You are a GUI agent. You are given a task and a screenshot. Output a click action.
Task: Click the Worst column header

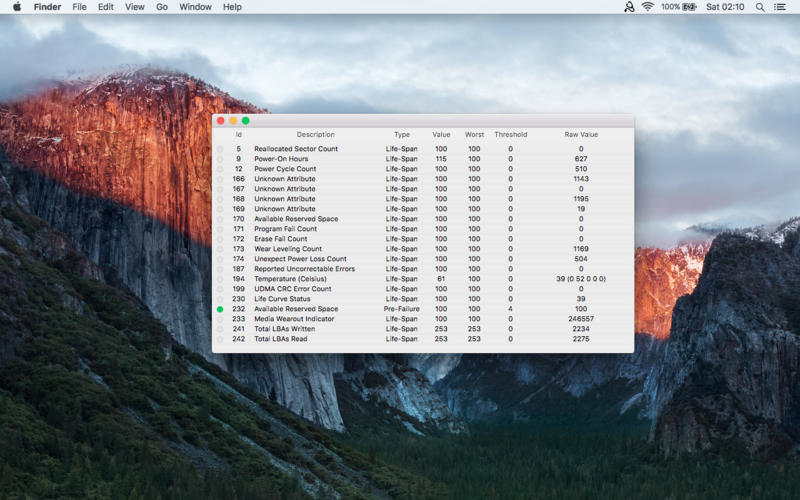474,135
